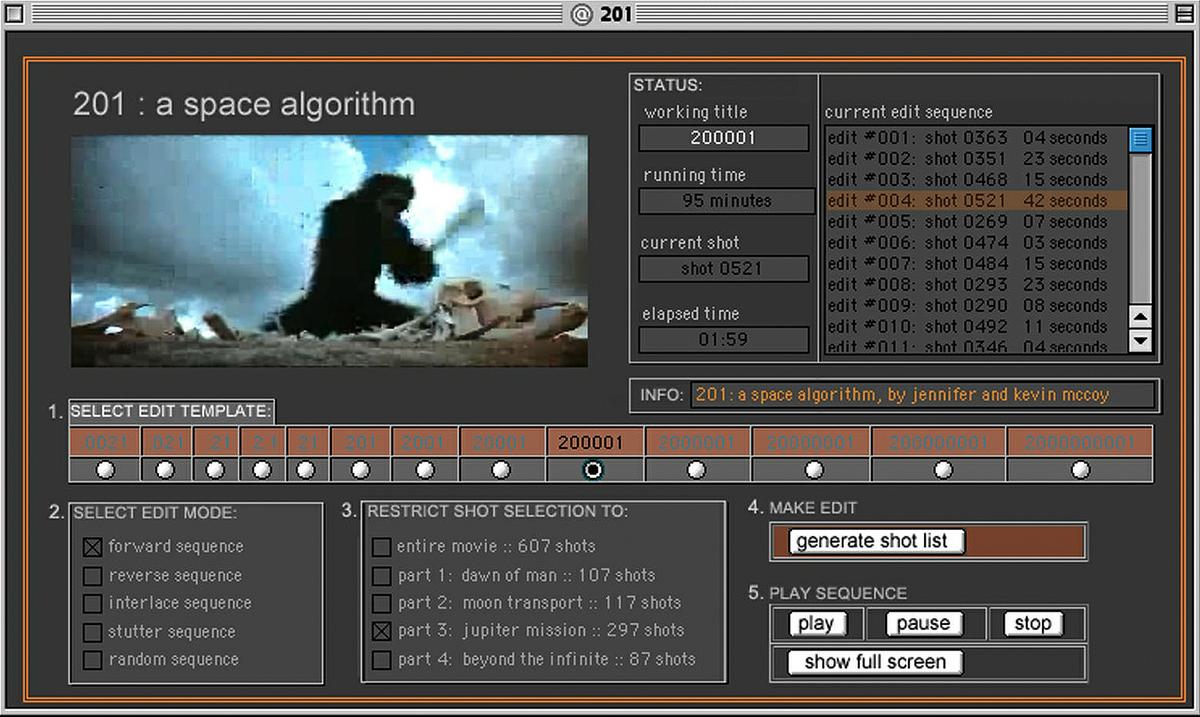The width and height of the screenshot is (1200, 717).
Task: Select the 201 edit template radio button
Action: 360,469
